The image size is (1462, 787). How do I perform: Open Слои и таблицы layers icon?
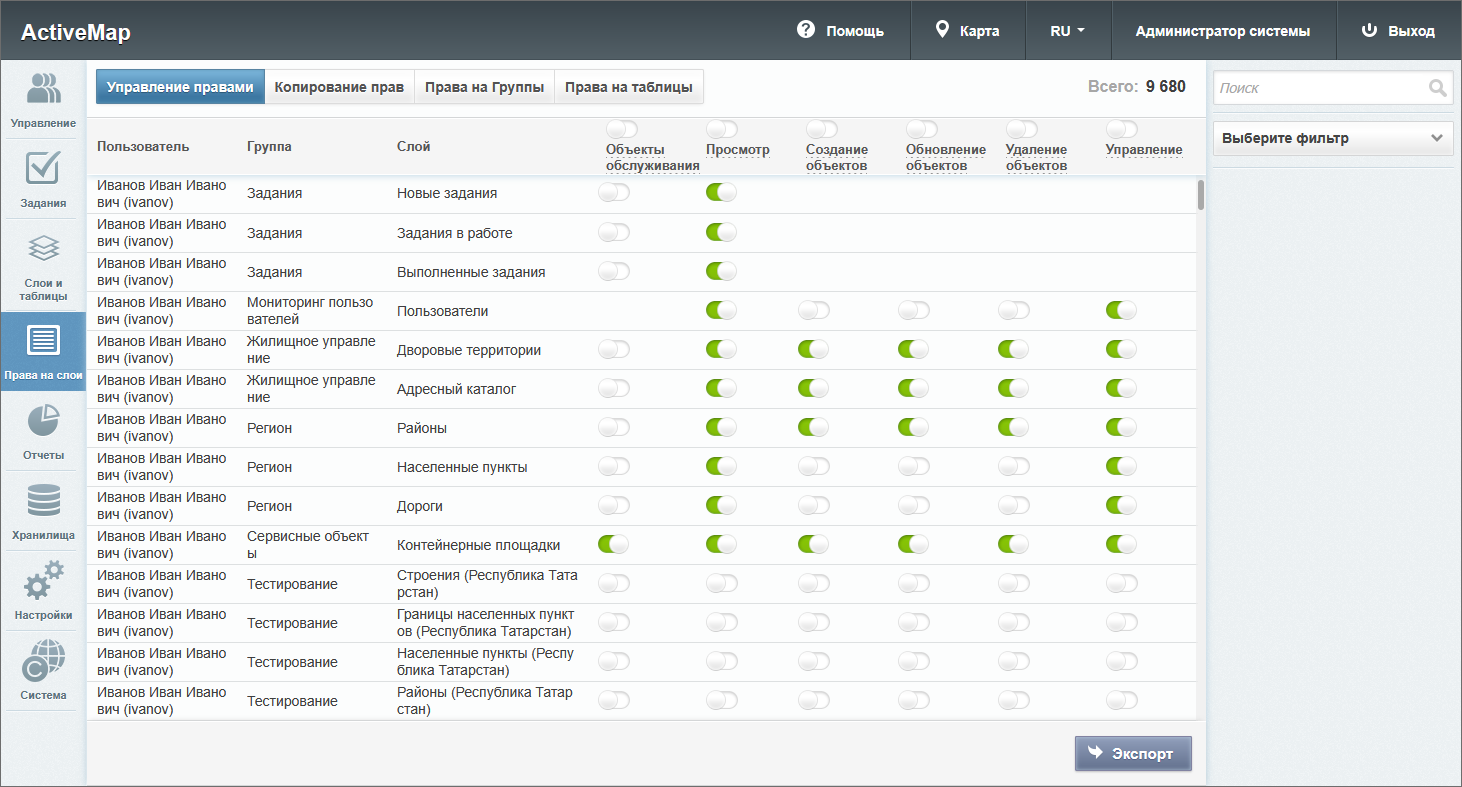point(43,248)
